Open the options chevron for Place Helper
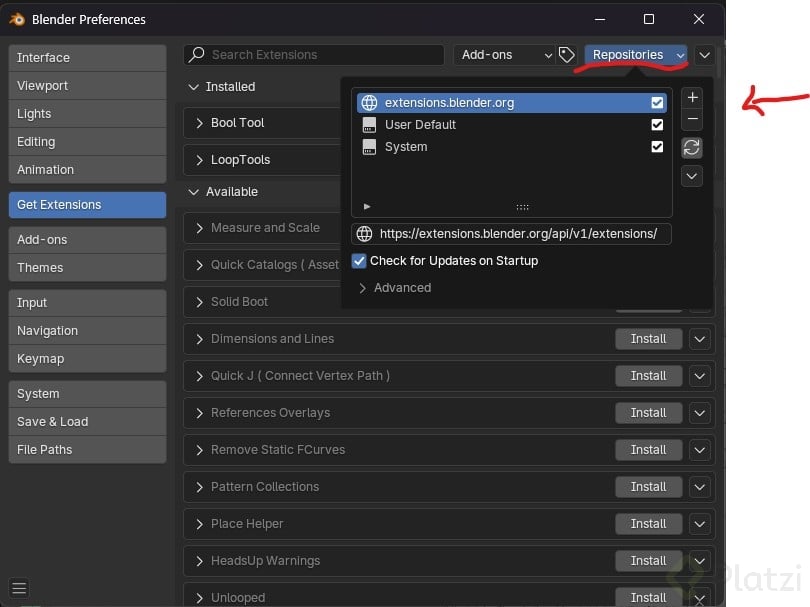Screen dimensions: 810x607 coord(699,524)
